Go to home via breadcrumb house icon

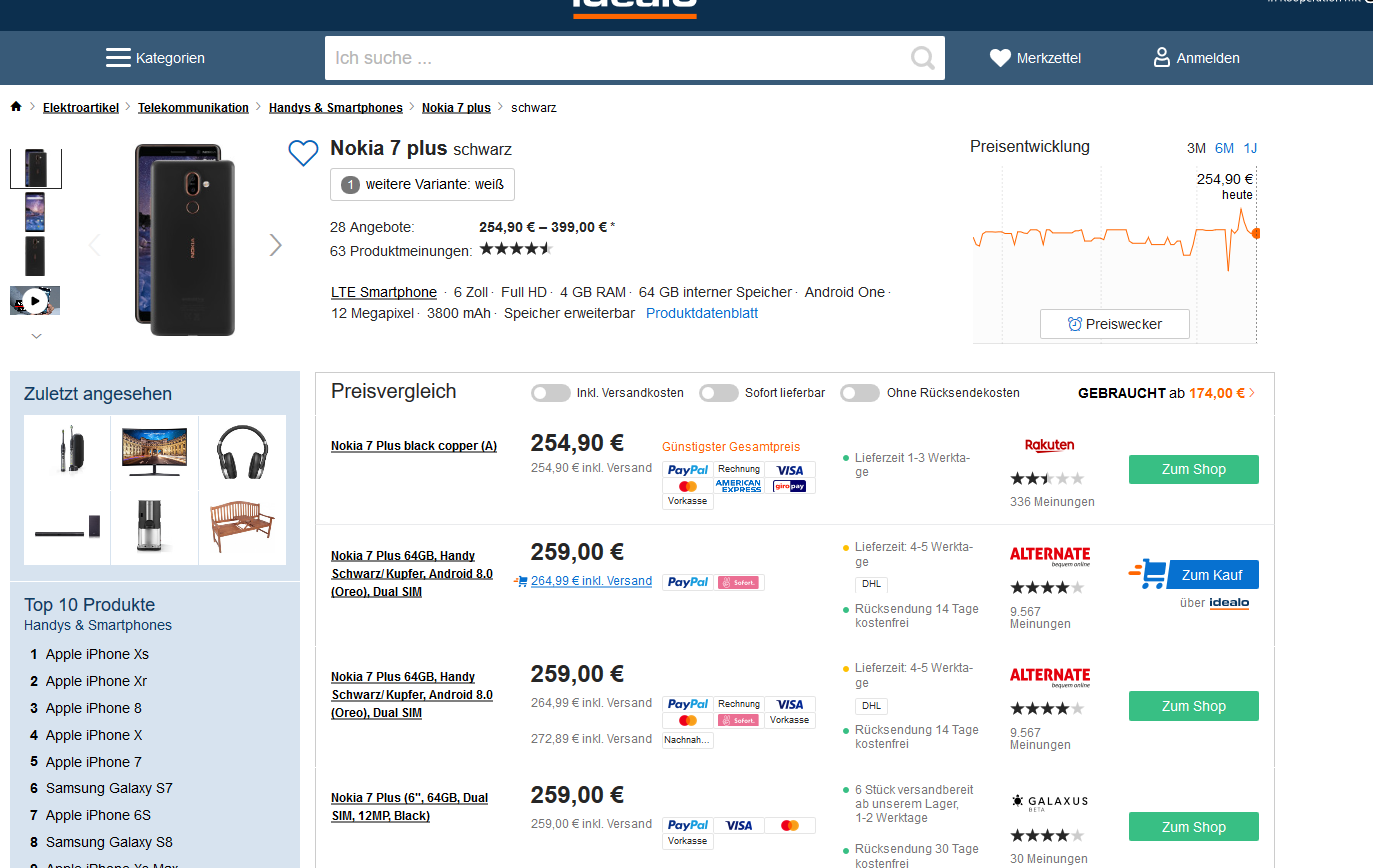(x=16, y=107)
